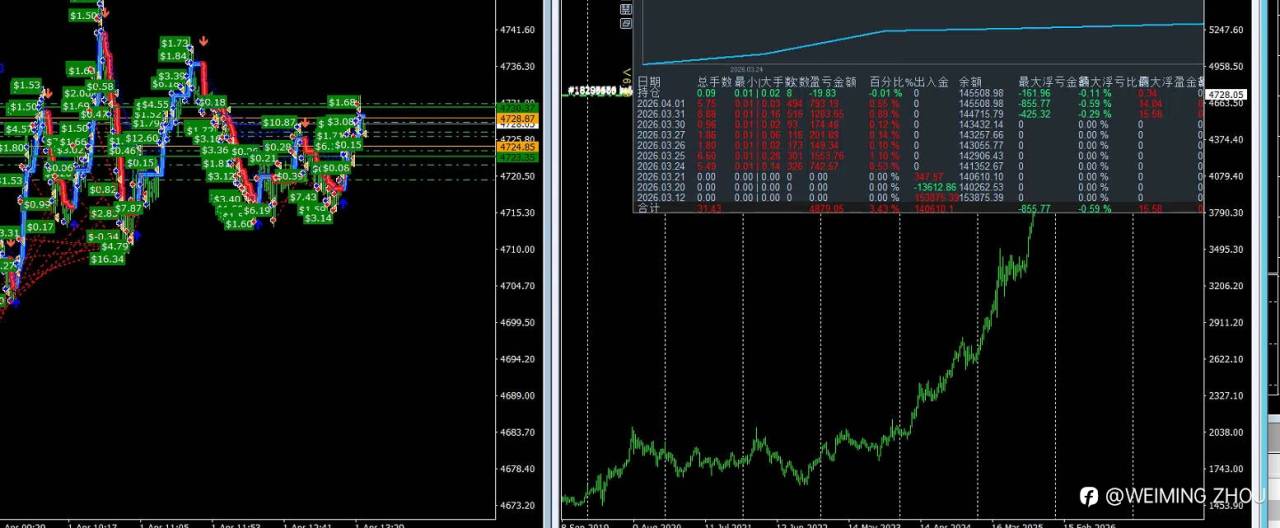1280x528 pixels.
Task: Click the $4.79 profit label
Action: (114, 246)
